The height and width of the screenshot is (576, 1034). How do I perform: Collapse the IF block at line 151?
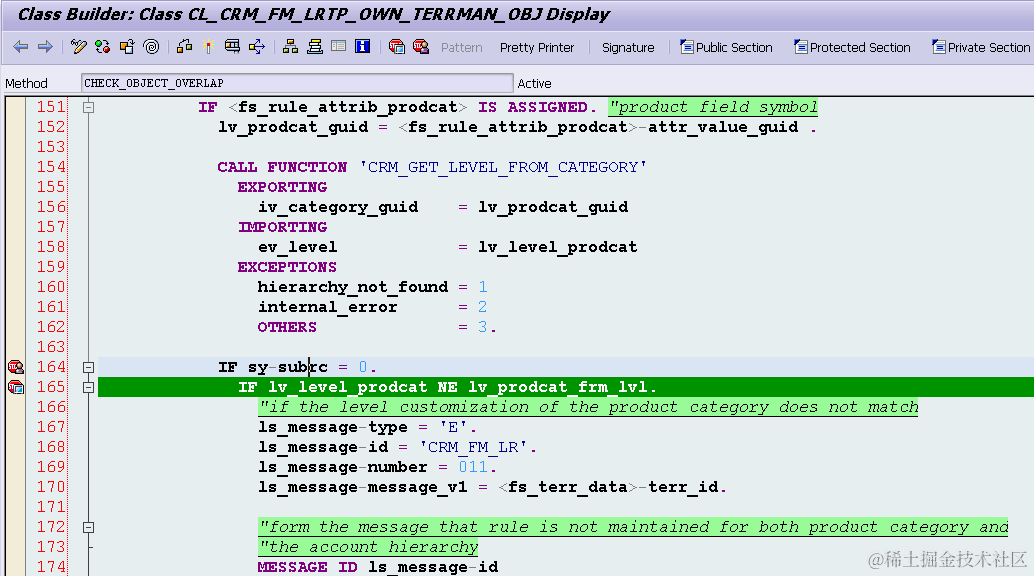click(x=88, y=107)
